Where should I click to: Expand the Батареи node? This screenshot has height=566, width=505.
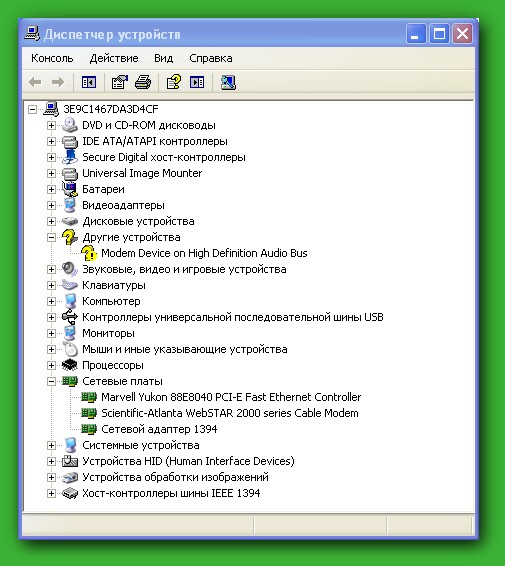51,190
